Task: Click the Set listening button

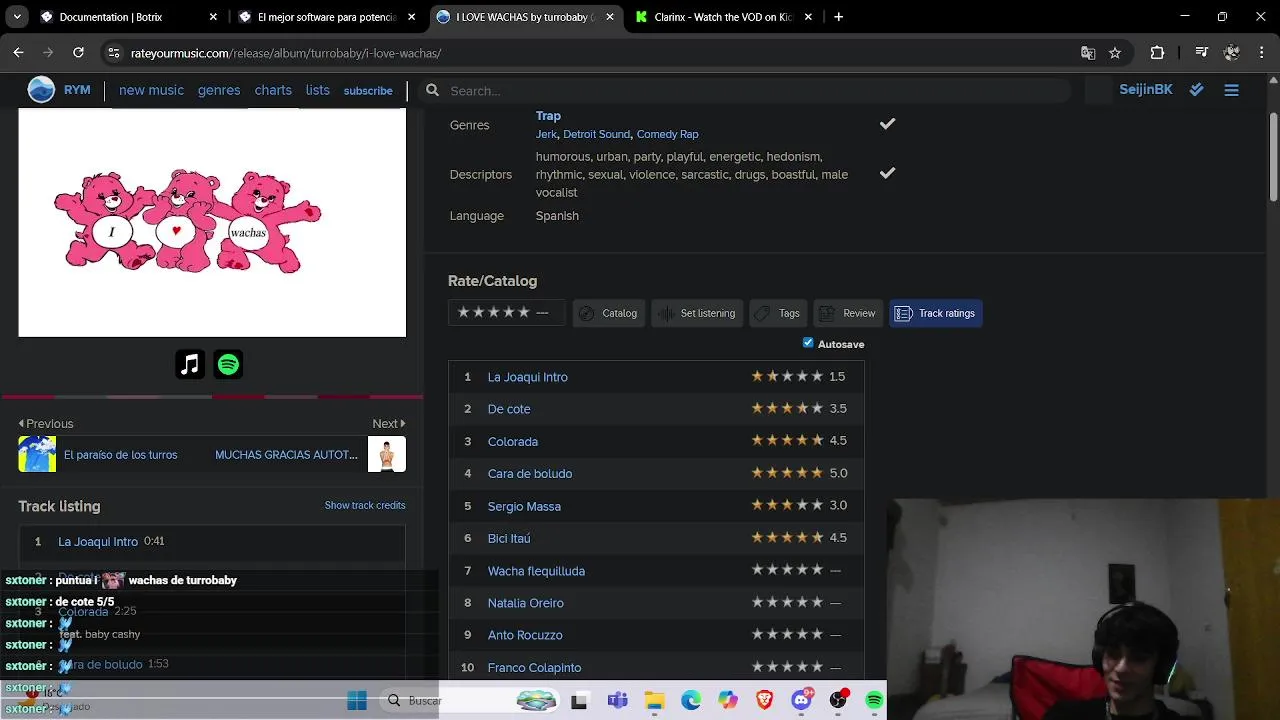Action: [x=697, y=313]
